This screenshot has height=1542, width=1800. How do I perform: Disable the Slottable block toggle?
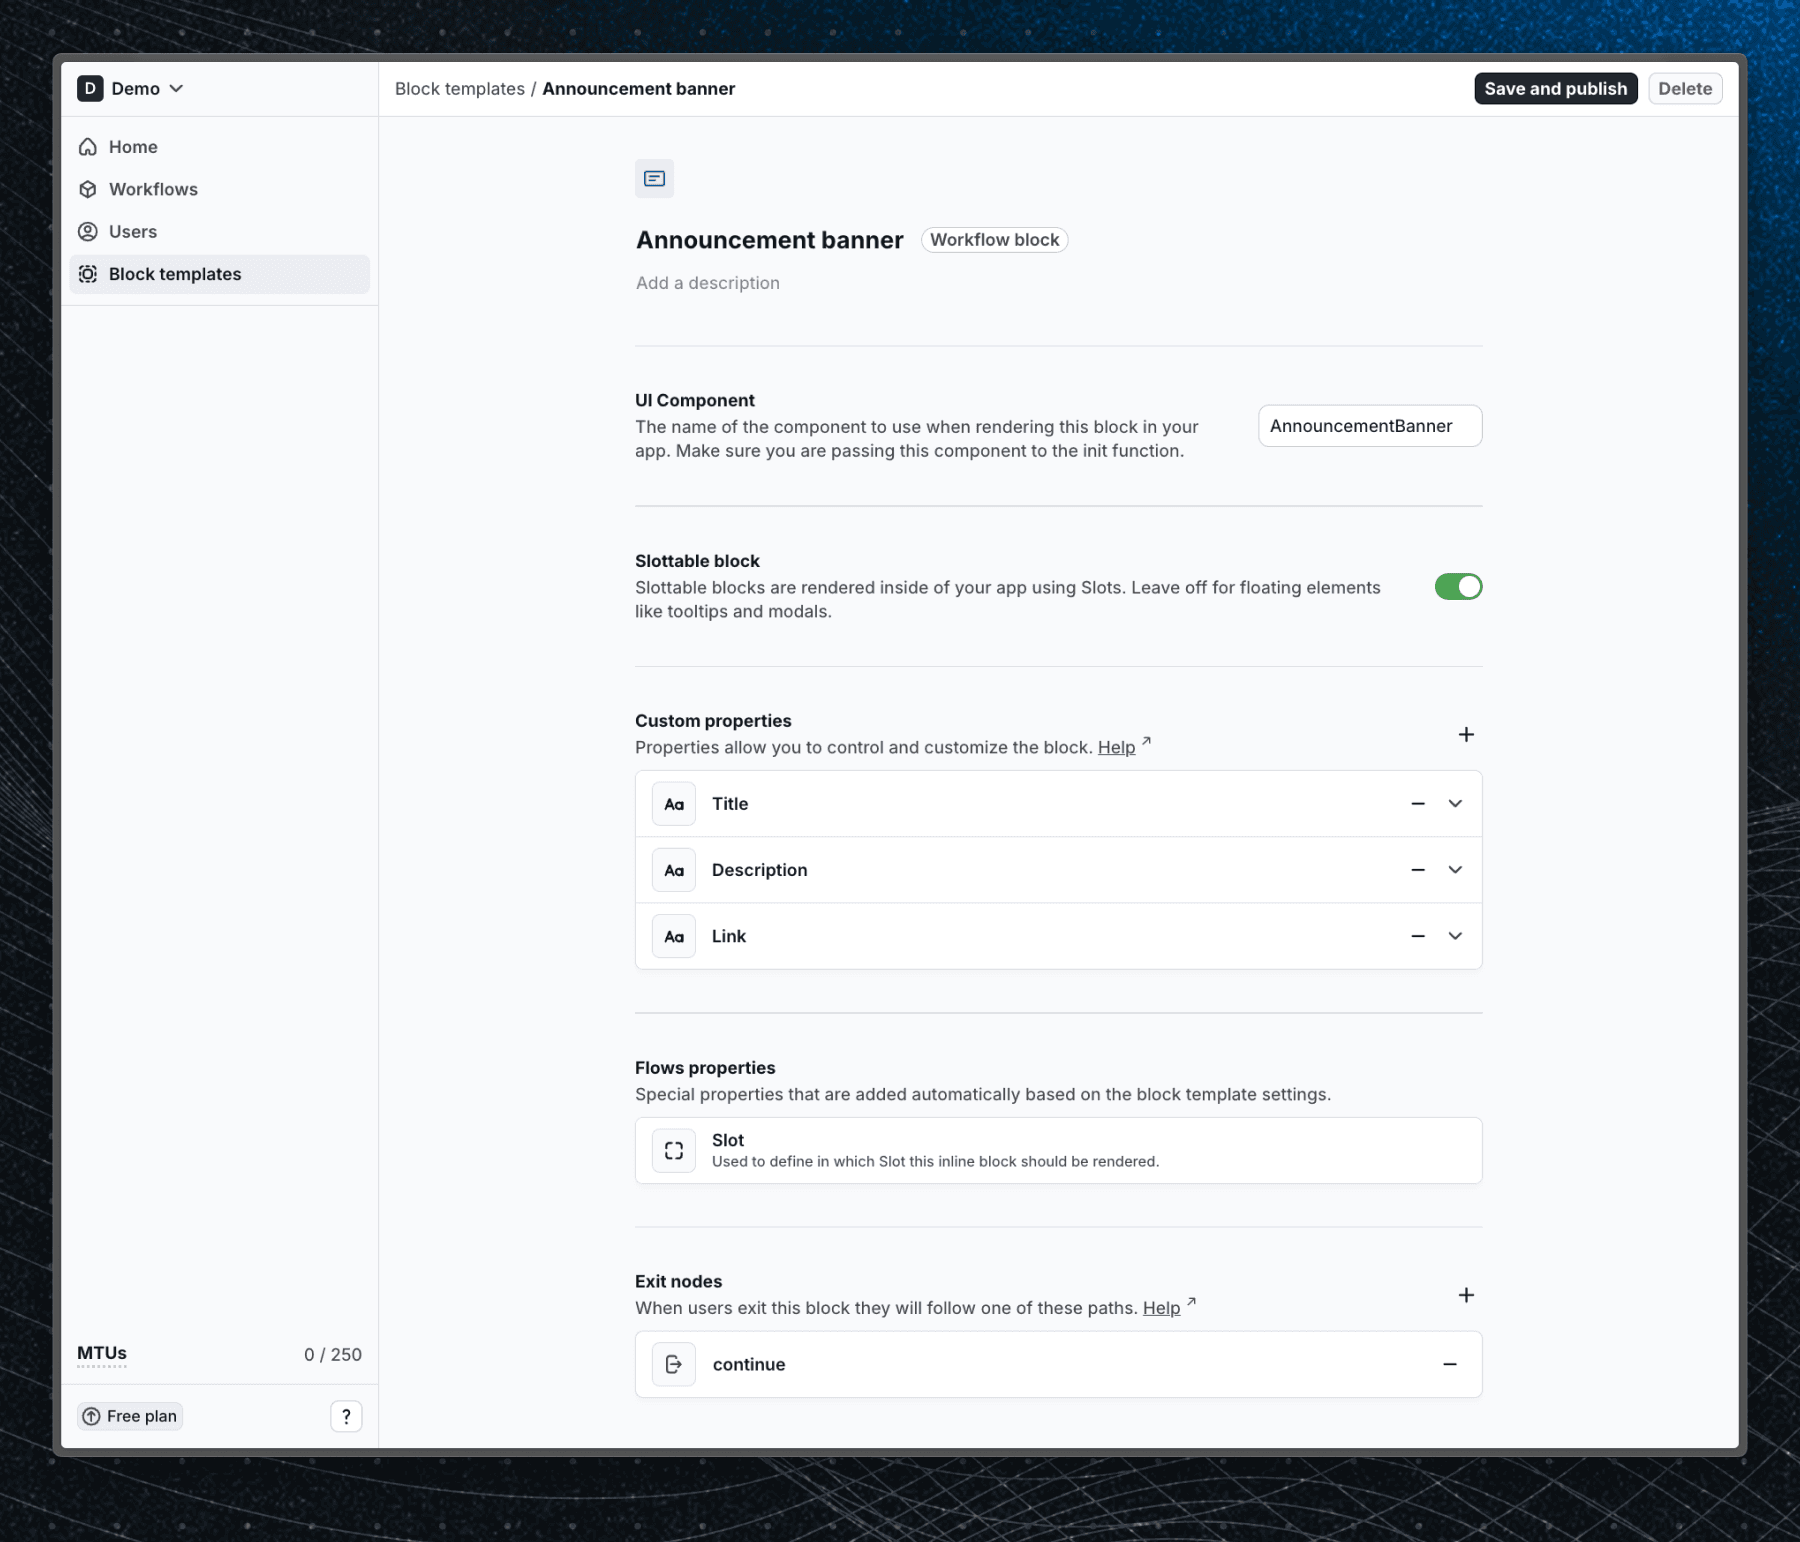(x=1458, y=587)
